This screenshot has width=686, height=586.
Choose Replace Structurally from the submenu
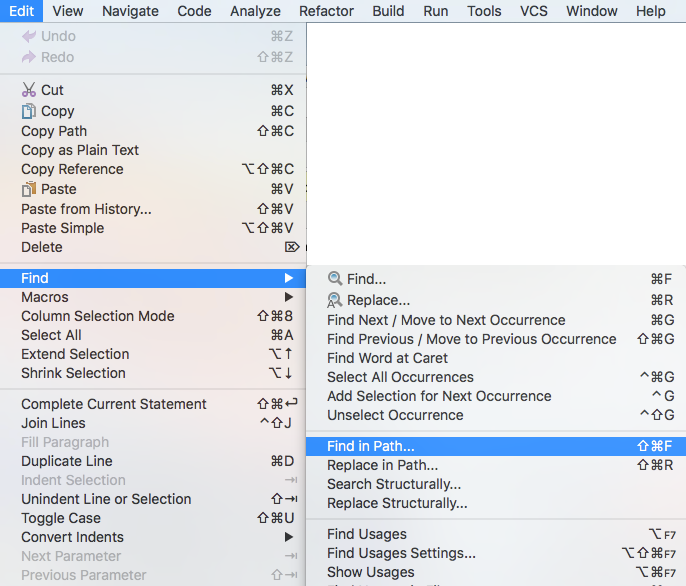click(397, 503)
